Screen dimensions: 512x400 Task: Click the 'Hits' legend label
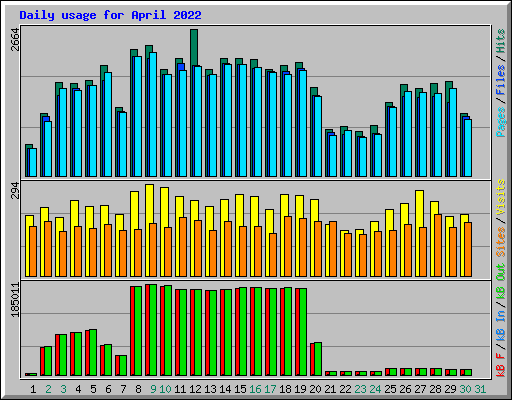[x=500, y=41]
